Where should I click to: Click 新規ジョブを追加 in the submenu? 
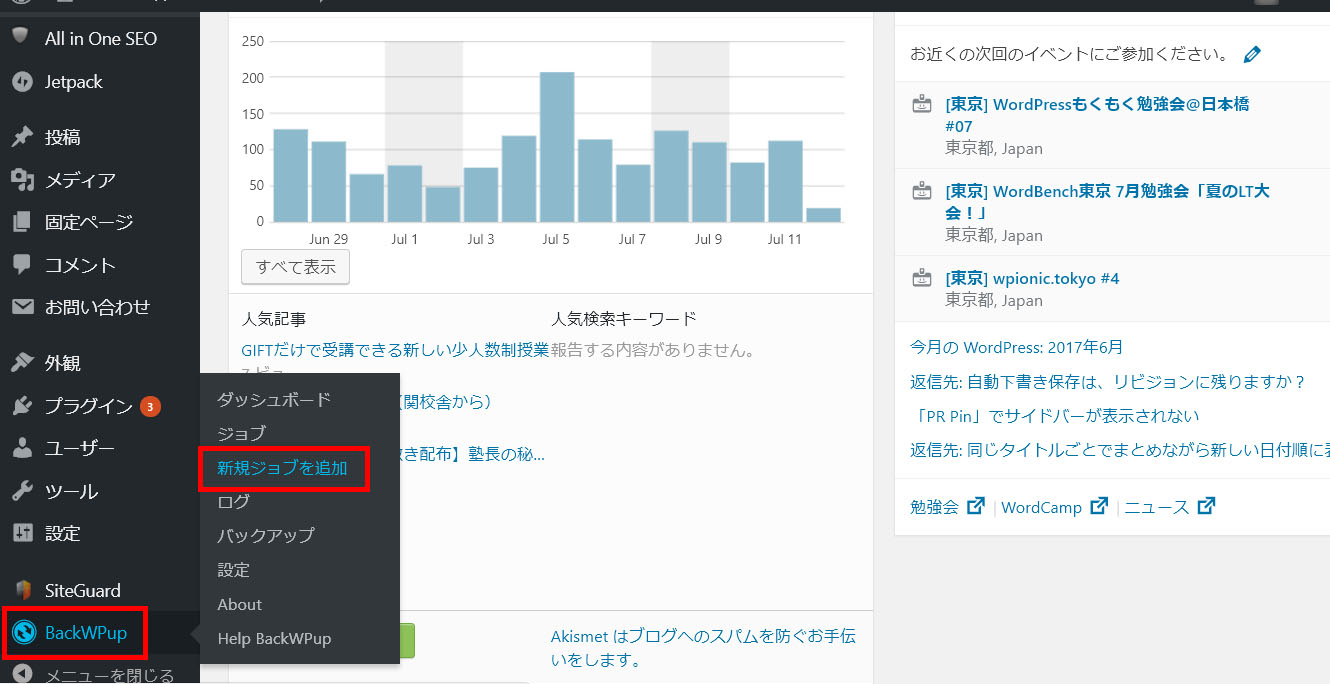[282, 467]
